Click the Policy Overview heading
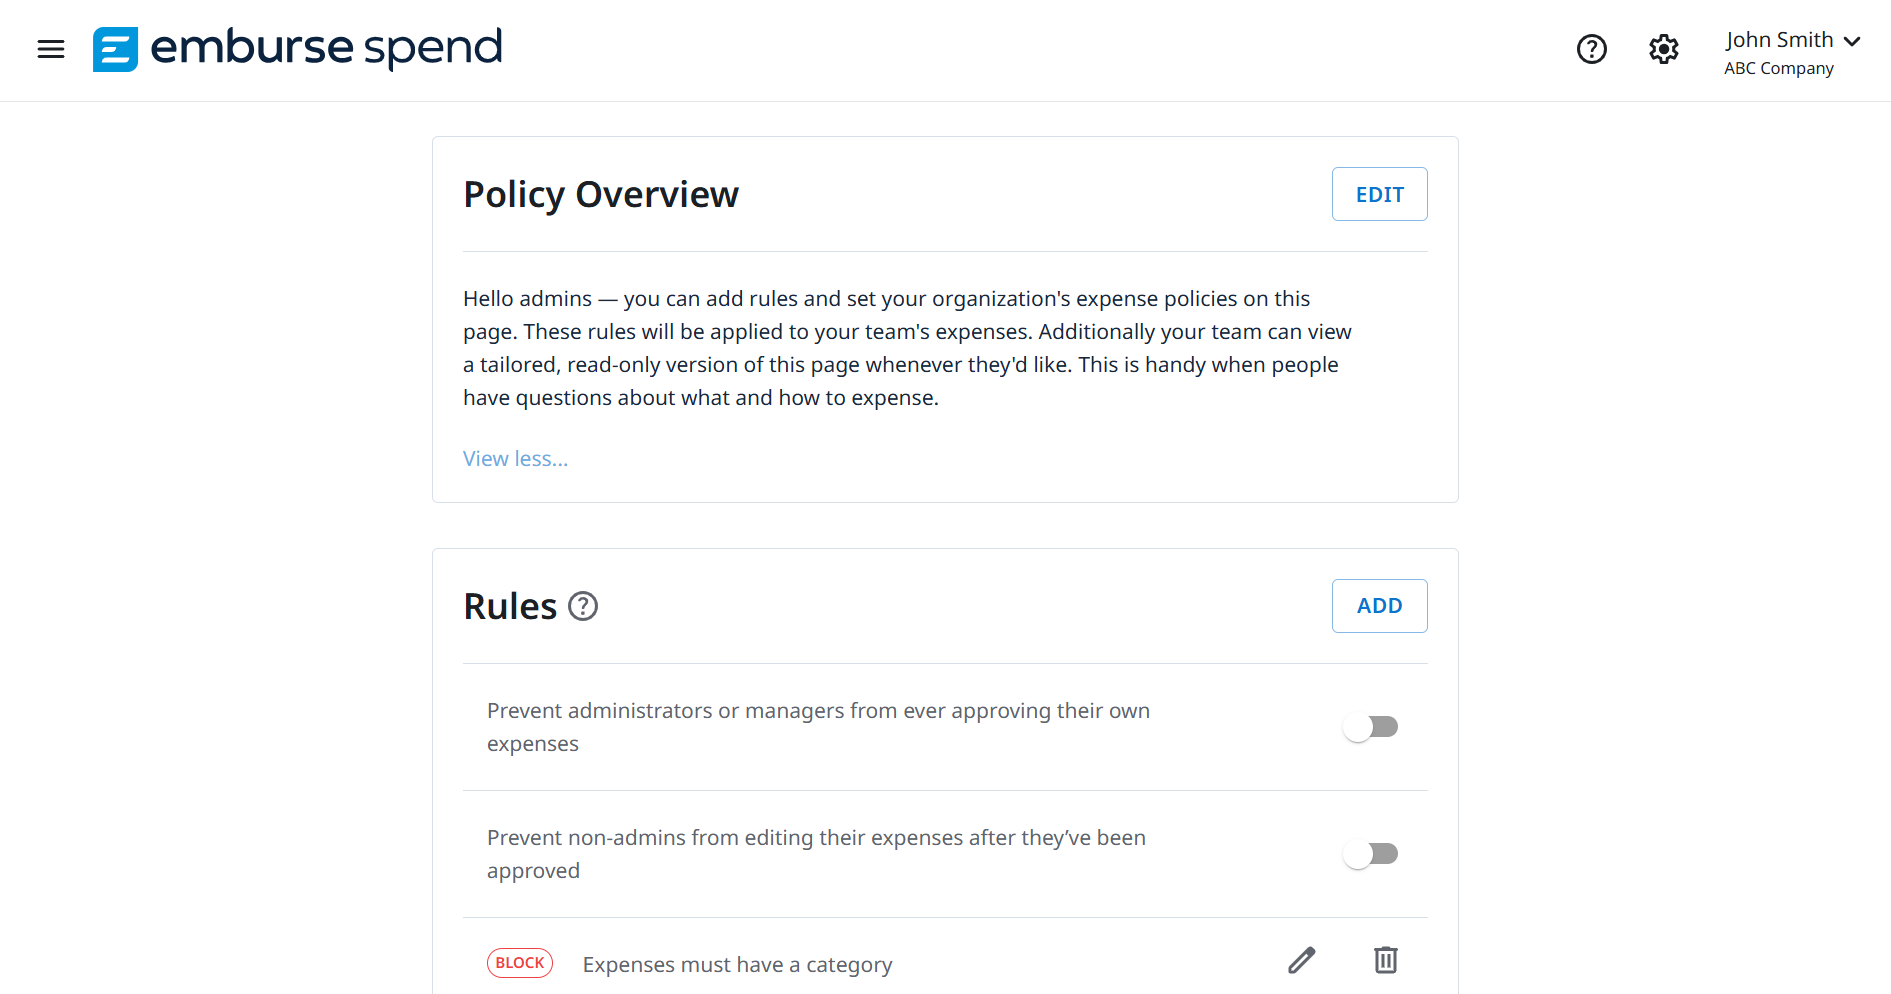The image size is (1891, 994). tap(601, 195)
